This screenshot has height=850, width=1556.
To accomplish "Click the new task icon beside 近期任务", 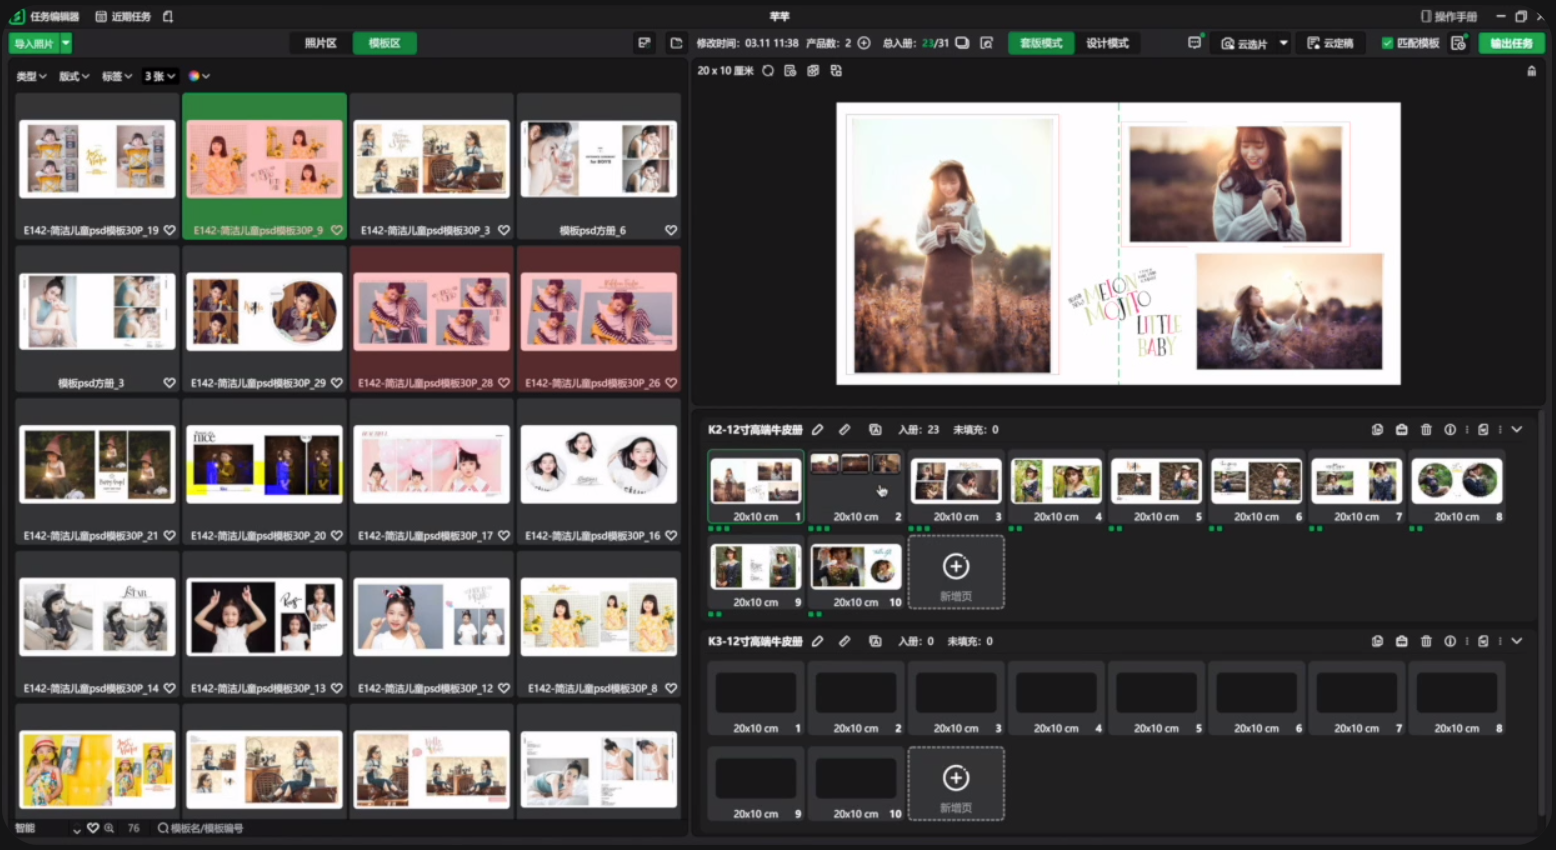I will [x=168, y=16].
